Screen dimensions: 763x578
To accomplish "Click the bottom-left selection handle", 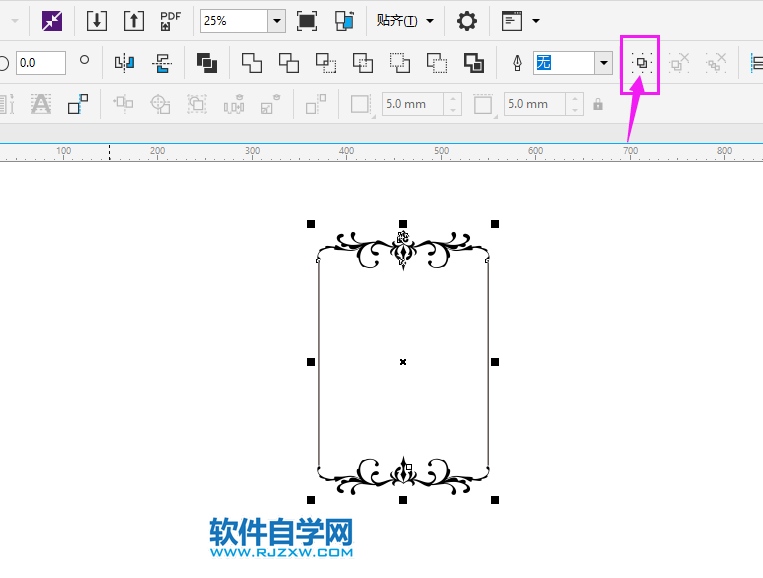I will point(311,500).
